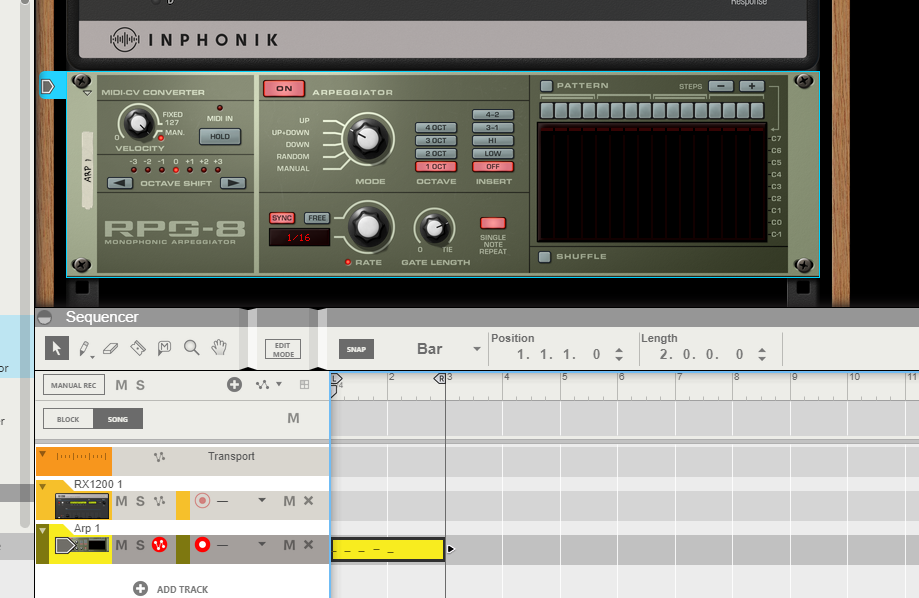The image size is (919, 598).
Task: Click the Gate Length knob
Action: tap(435, 227)
